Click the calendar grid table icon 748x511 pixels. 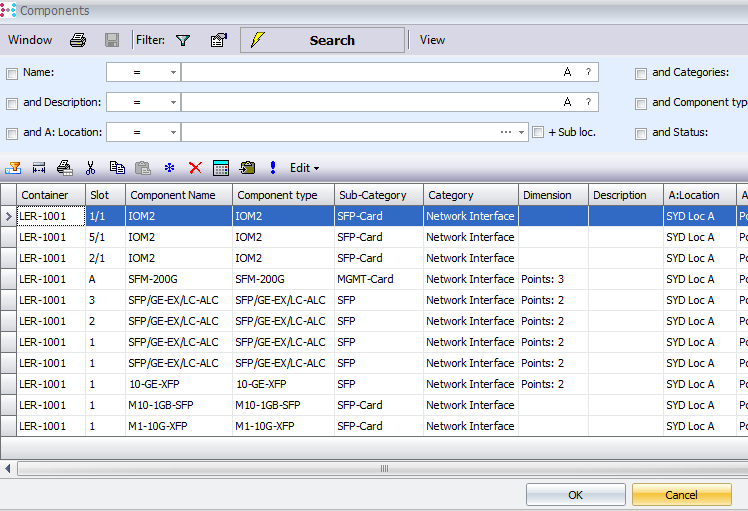point(221,168)
